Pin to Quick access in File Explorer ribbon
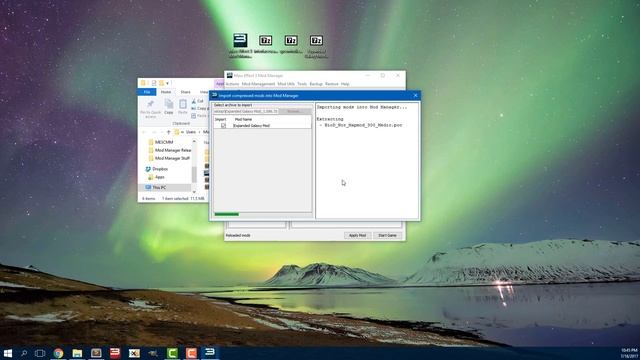Screen dimensions: 640x360 coord(150,108)
